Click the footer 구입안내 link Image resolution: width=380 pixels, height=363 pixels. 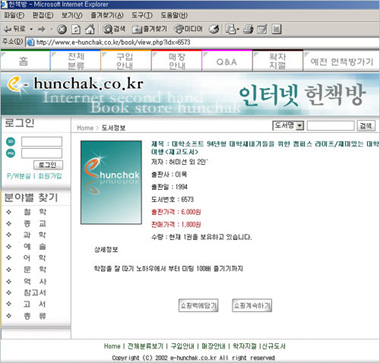[182, 346]
